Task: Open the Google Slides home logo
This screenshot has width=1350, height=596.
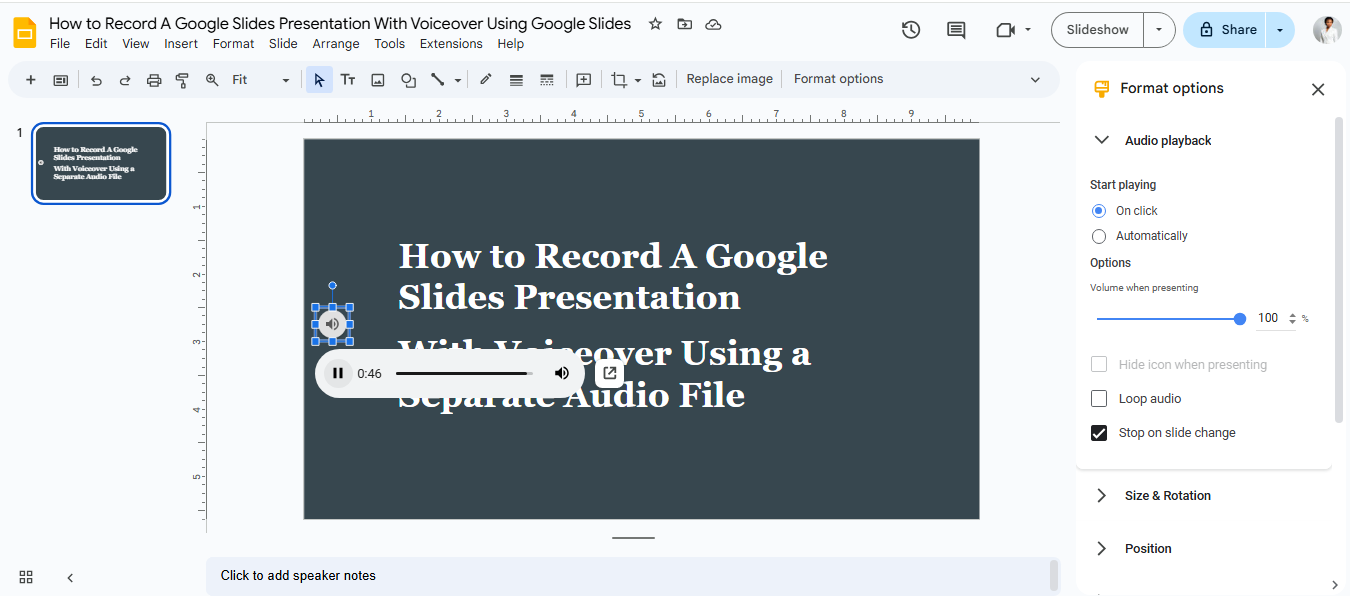Action: (x=24, y=32)
